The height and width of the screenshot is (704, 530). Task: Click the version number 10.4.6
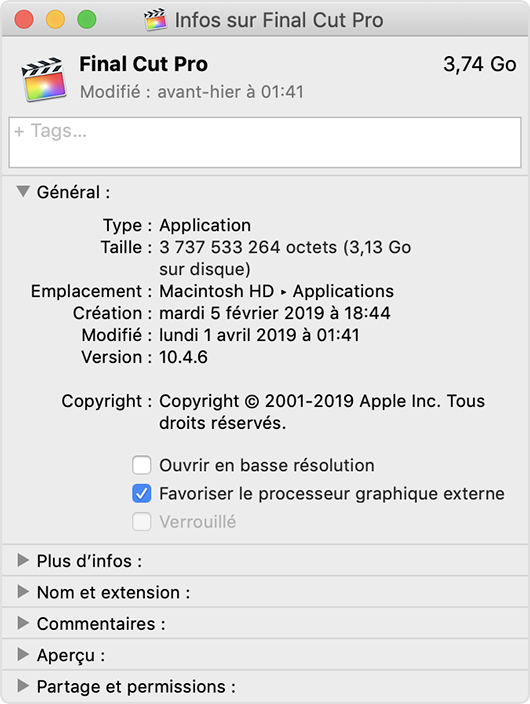(183, 357)
